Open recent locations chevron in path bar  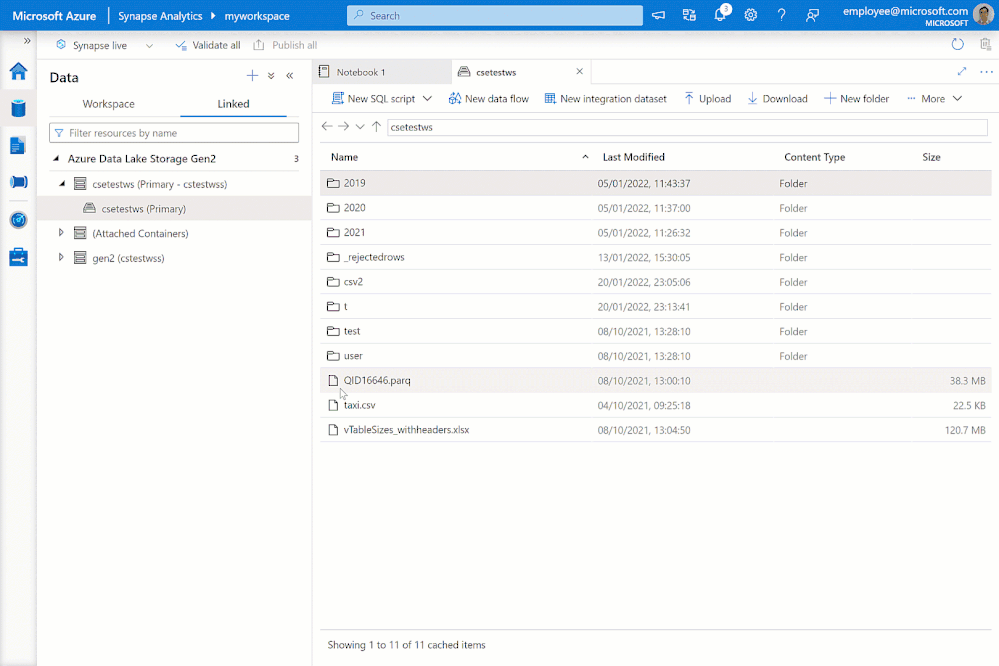pyautogui.click(x=360, y=127)
